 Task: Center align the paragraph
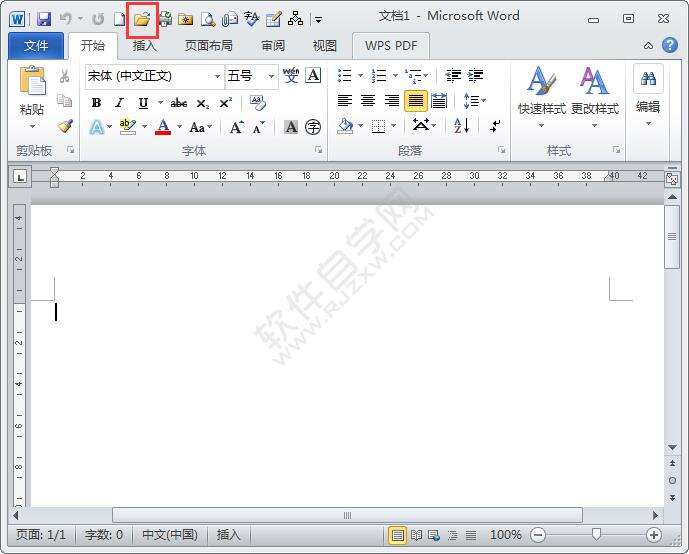tap(368, 101)
